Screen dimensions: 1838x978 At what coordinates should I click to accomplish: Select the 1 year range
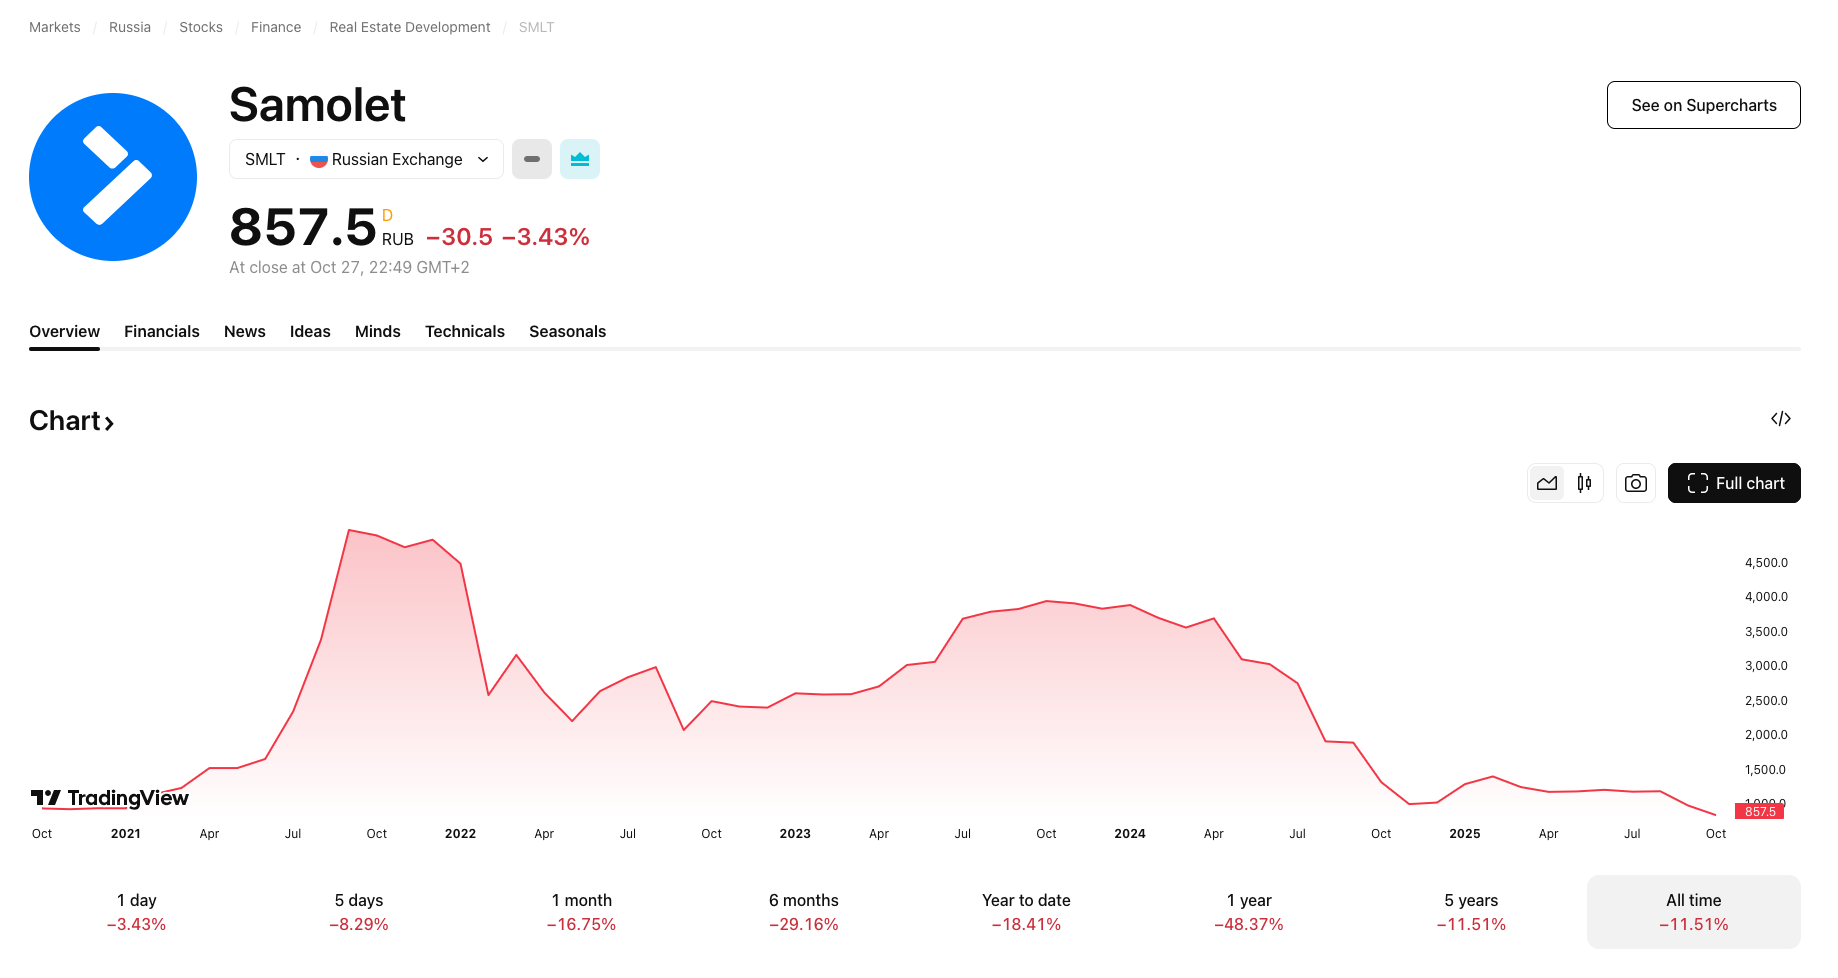click(x=1249, y=912)
